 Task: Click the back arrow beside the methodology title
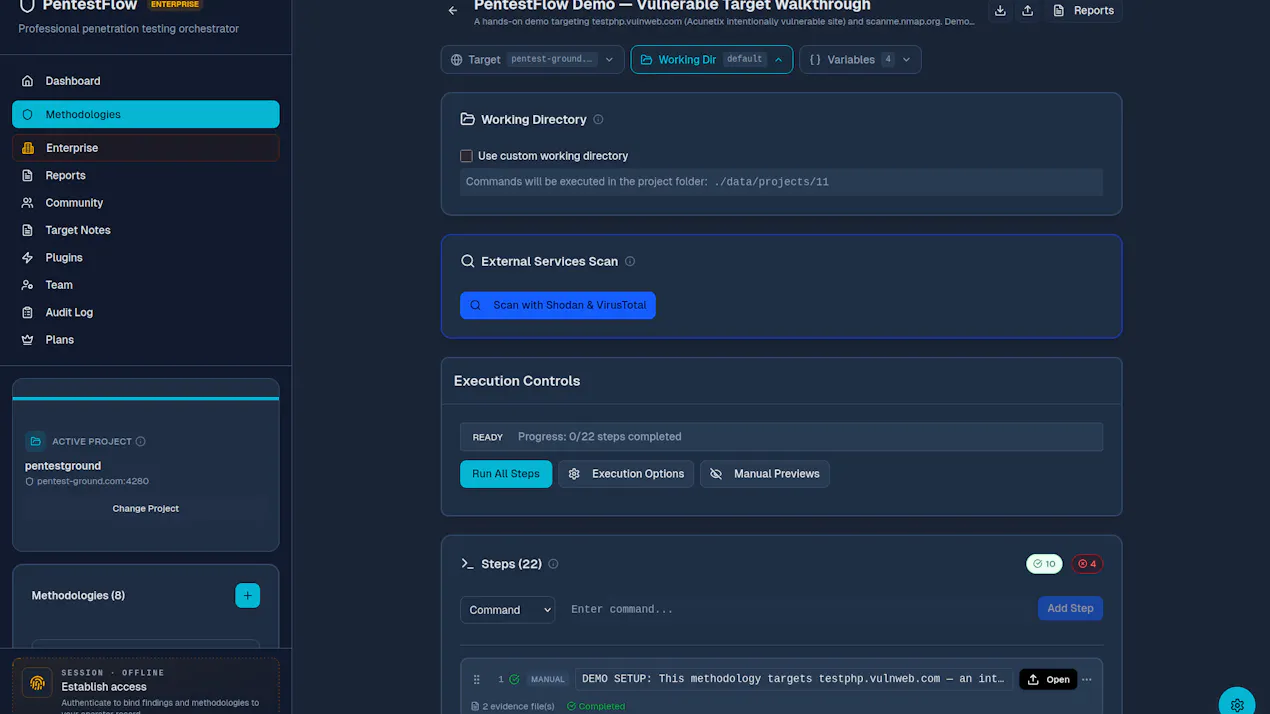pyautogui.click(x=453, y=10)
